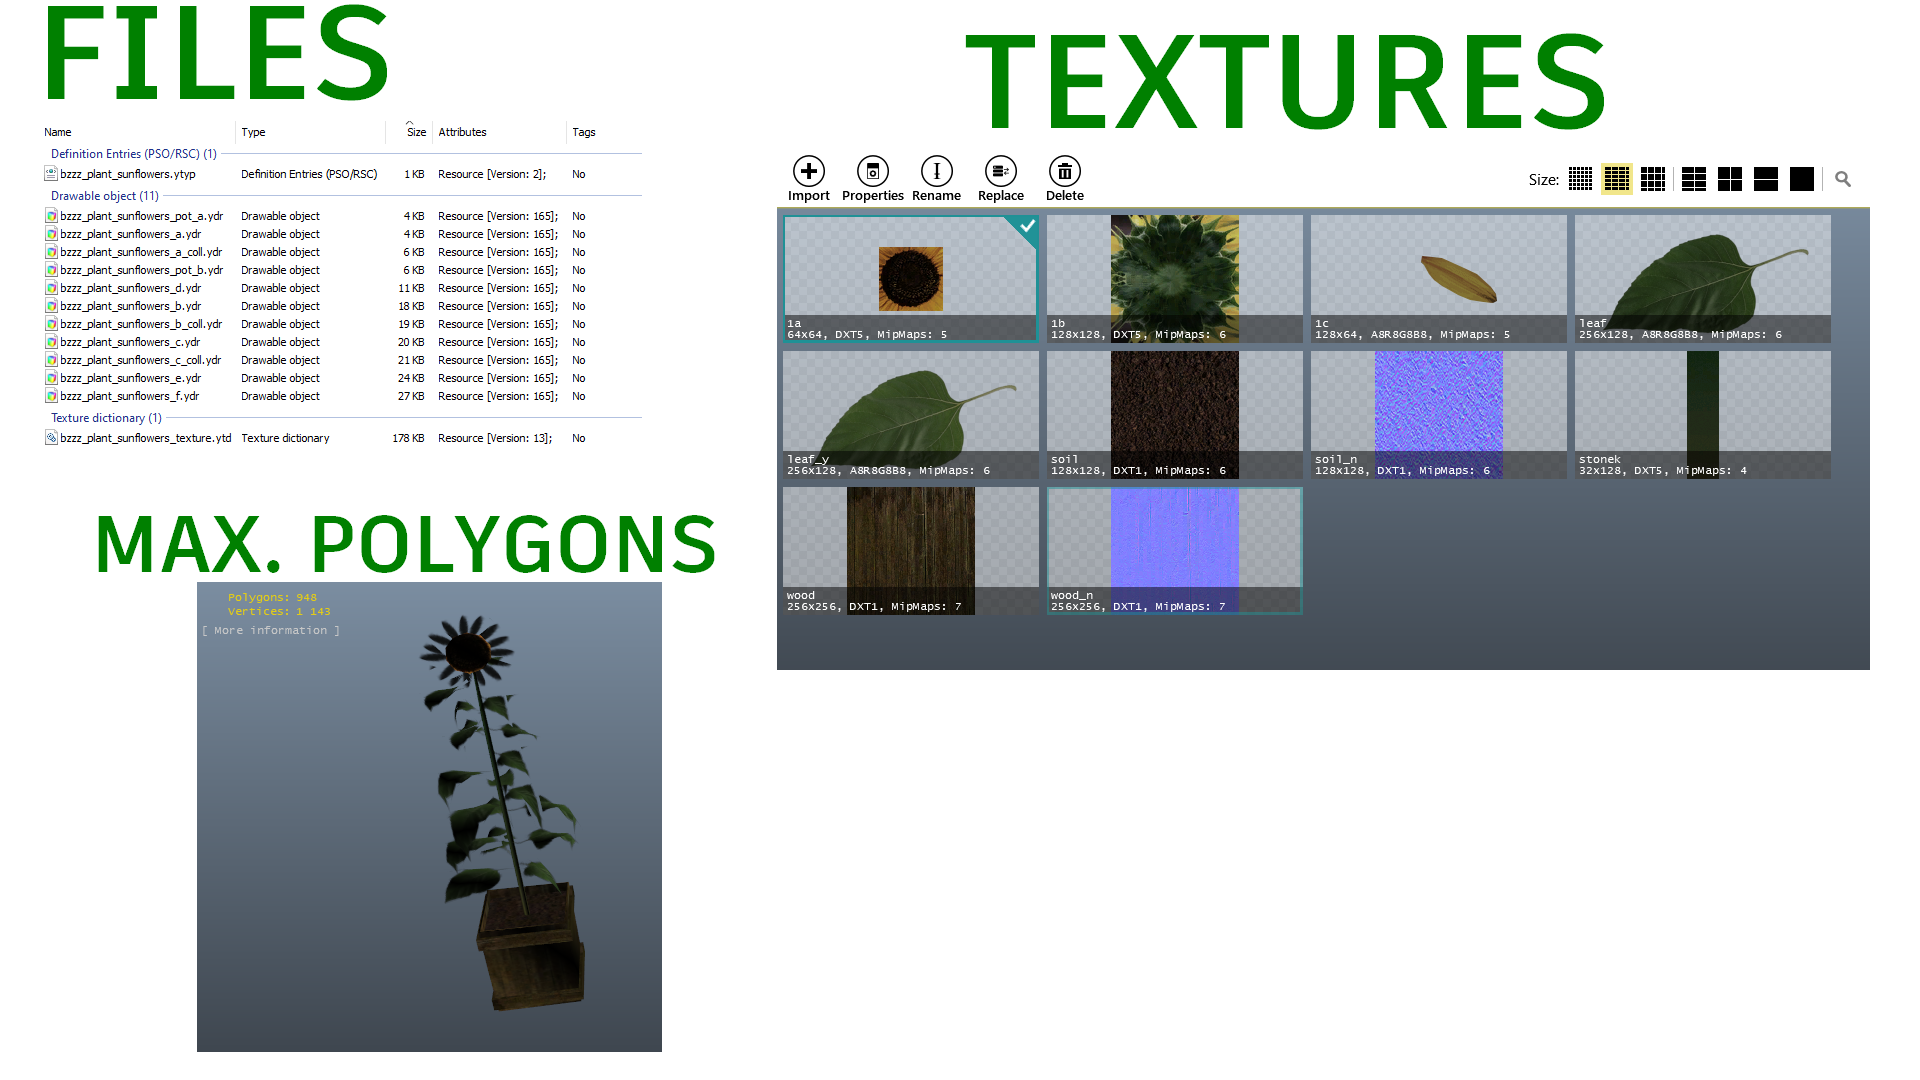This screenshot has width=1920, height=1080.
Task: Toggle checkmark on 1a texture thumbnail
Action: 1026,226
